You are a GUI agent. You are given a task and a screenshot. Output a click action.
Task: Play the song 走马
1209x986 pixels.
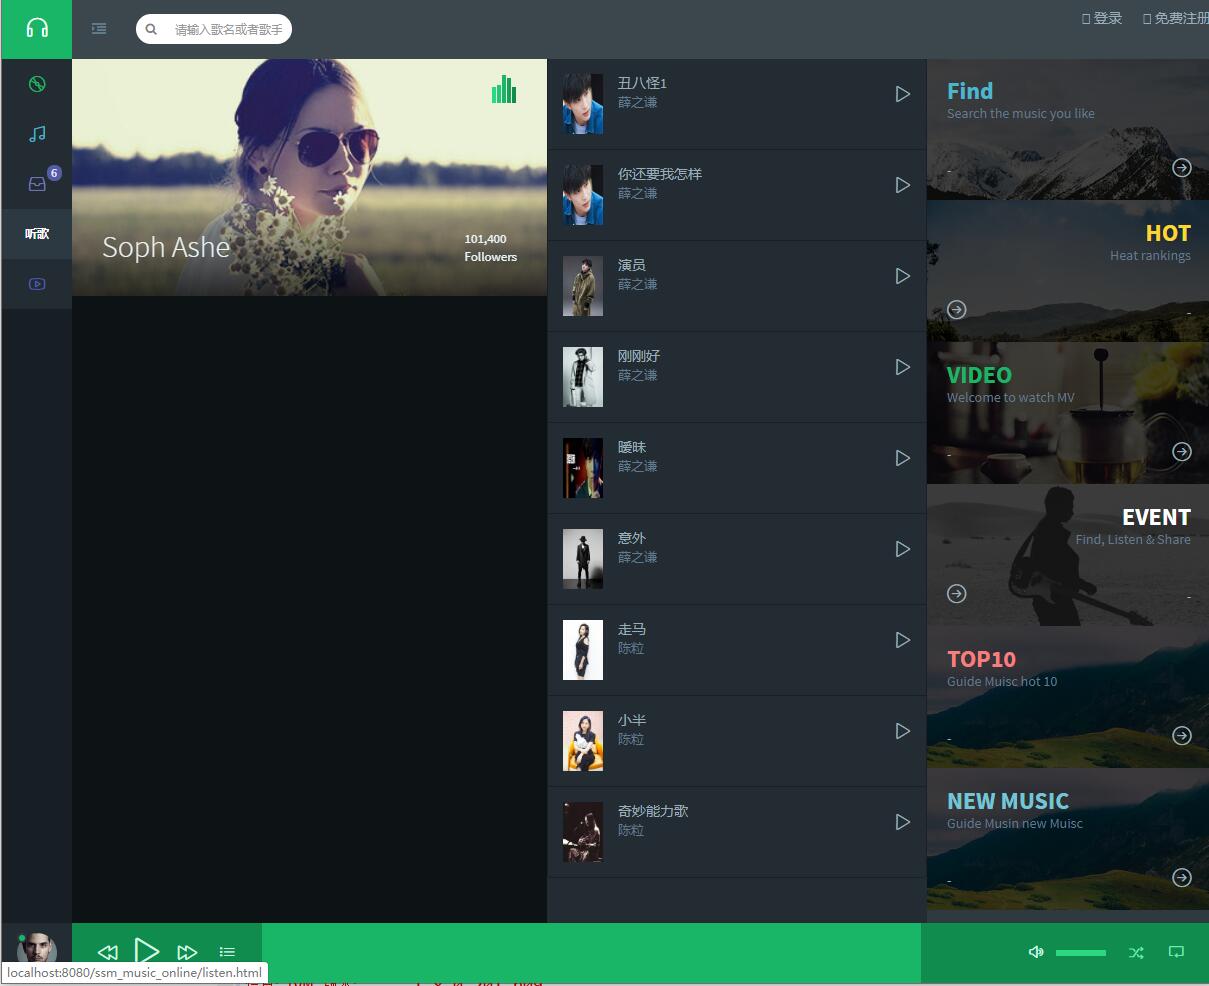click(x=902, y=640)
